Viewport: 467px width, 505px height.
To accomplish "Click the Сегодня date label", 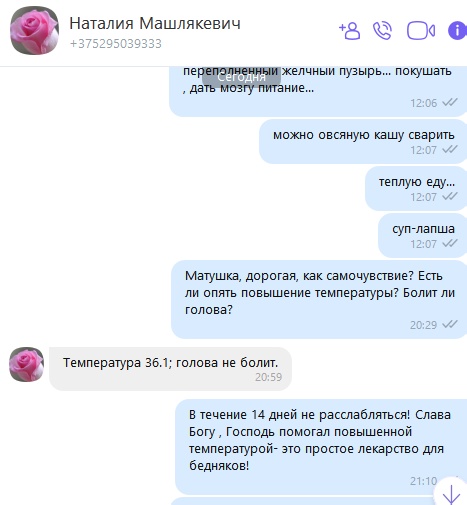I will (241, 77).
